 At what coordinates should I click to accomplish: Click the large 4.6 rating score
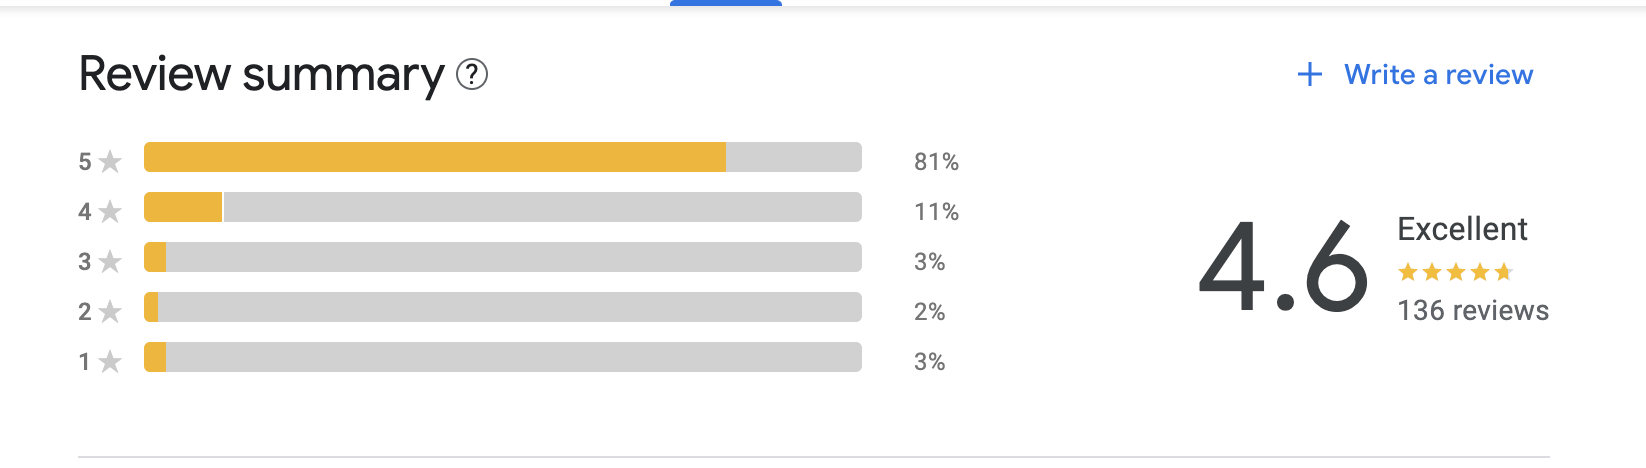pyautogui.click(x=1283, y=265)
